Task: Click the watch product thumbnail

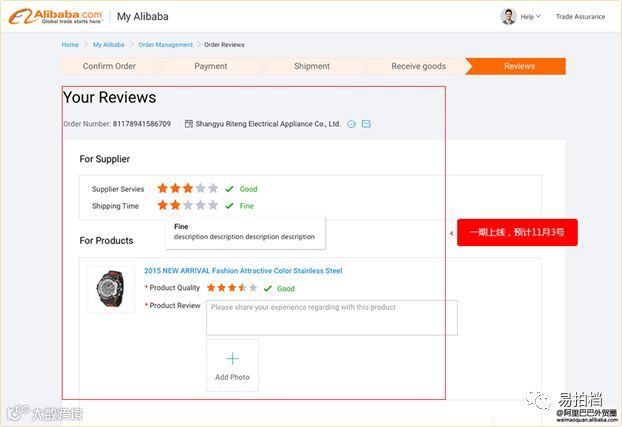Action: coord(111,289)
